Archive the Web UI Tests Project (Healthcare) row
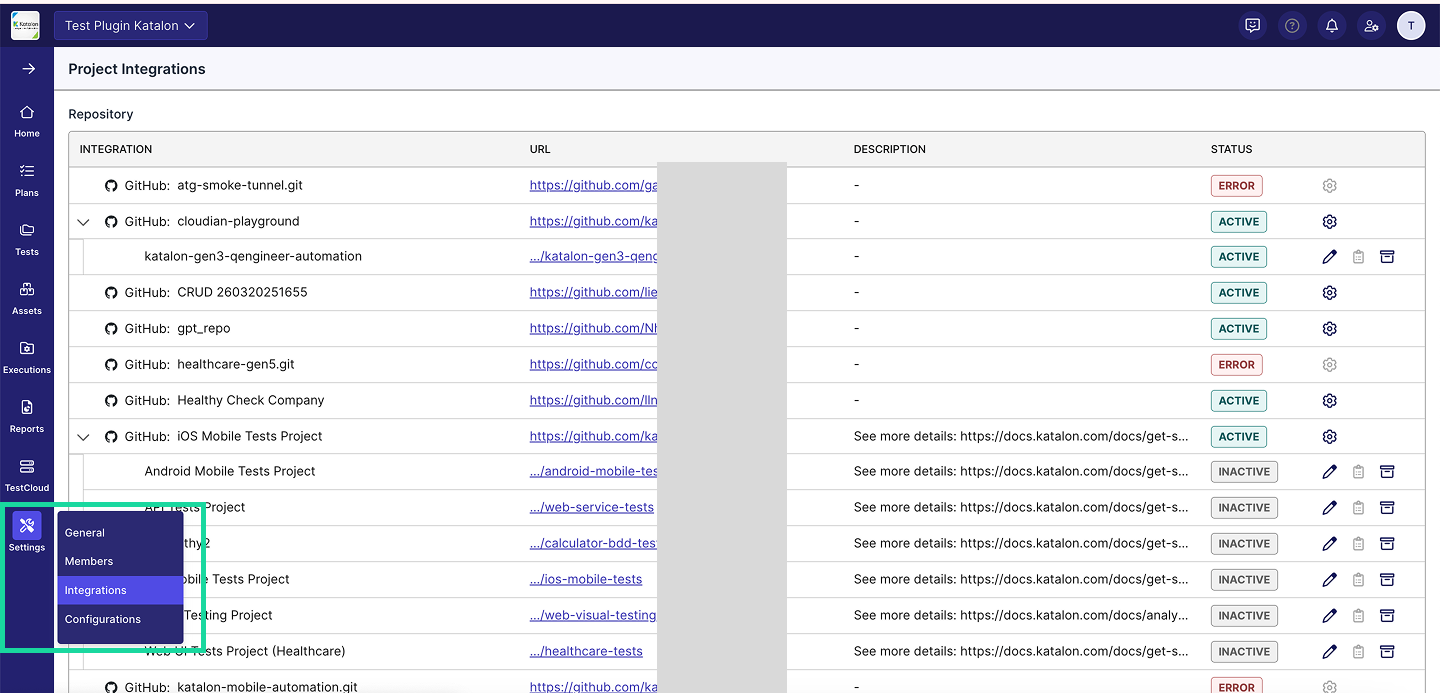 (x=1387, y=652)
